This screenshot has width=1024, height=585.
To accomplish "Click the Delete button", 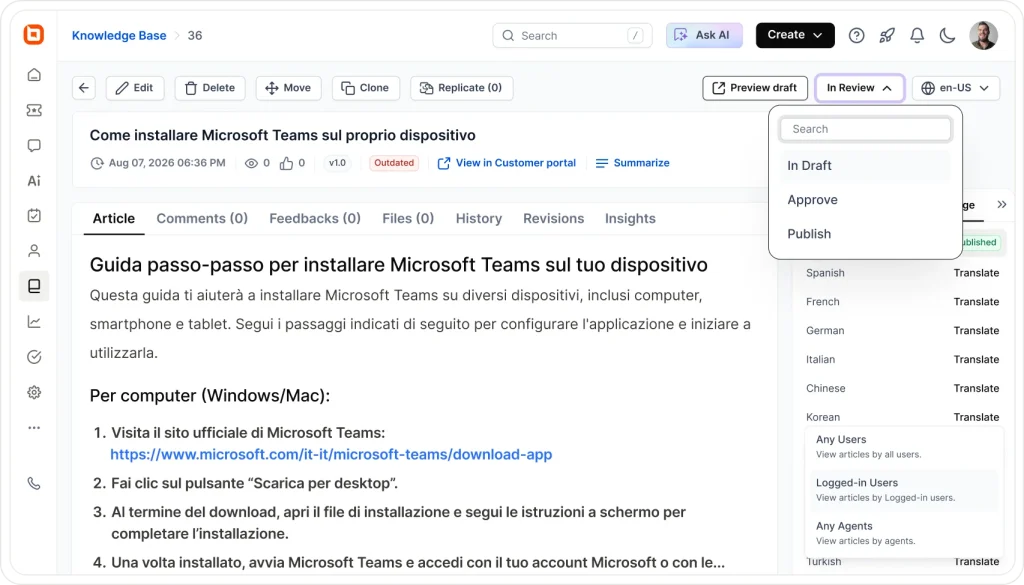I will click(210, 87).
